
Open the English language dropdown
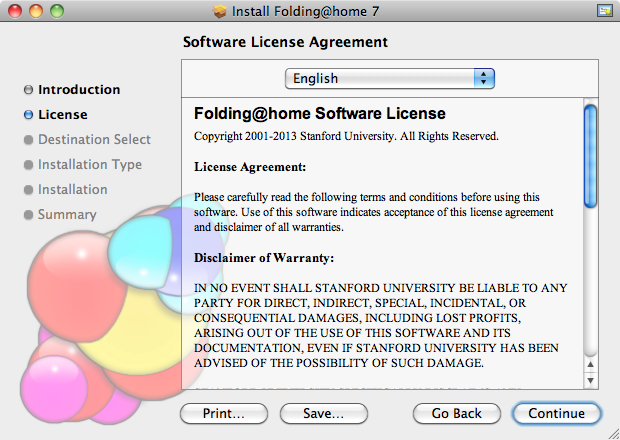pyautogui.click(x=390, y=78)
